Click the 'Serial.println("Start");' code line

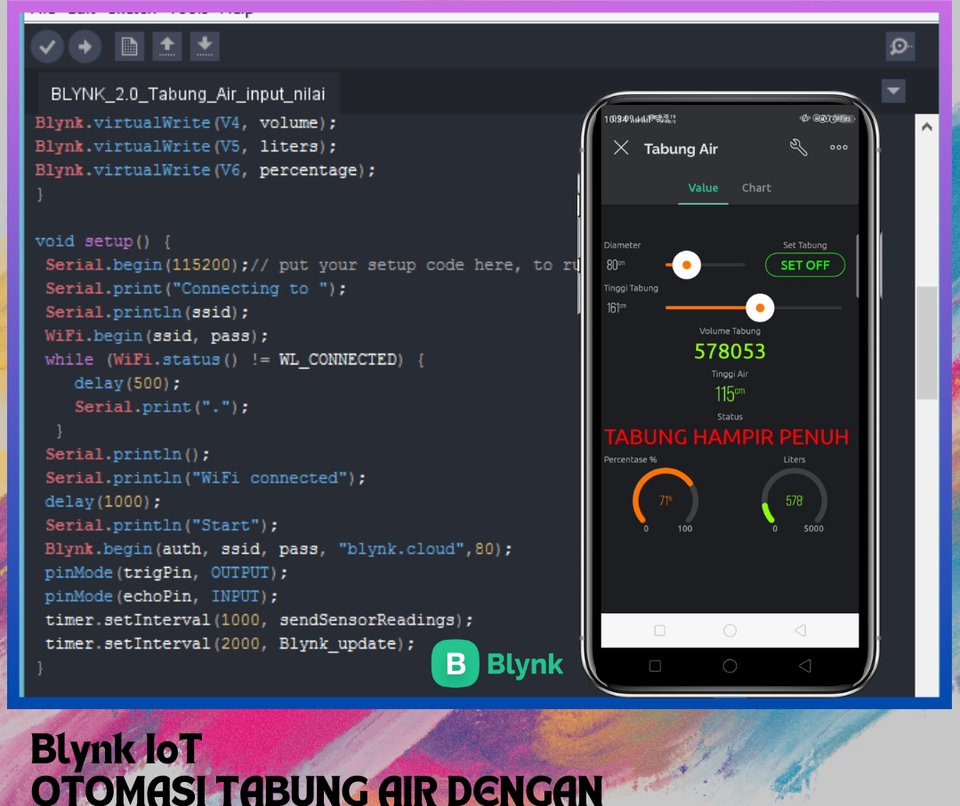pyautogui.click(x=161, y=525)
